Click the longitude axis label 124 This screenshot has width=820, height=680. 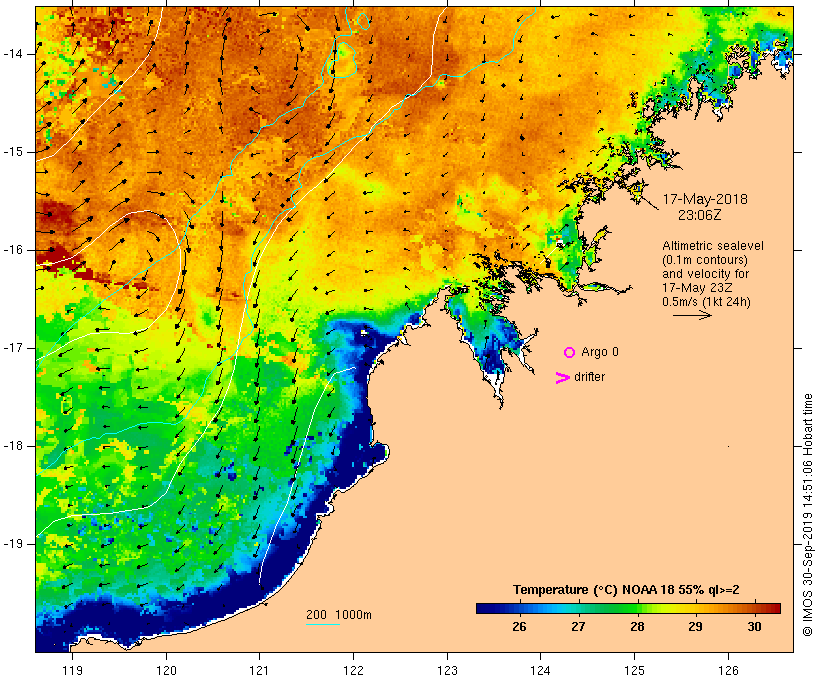[541, 670]
